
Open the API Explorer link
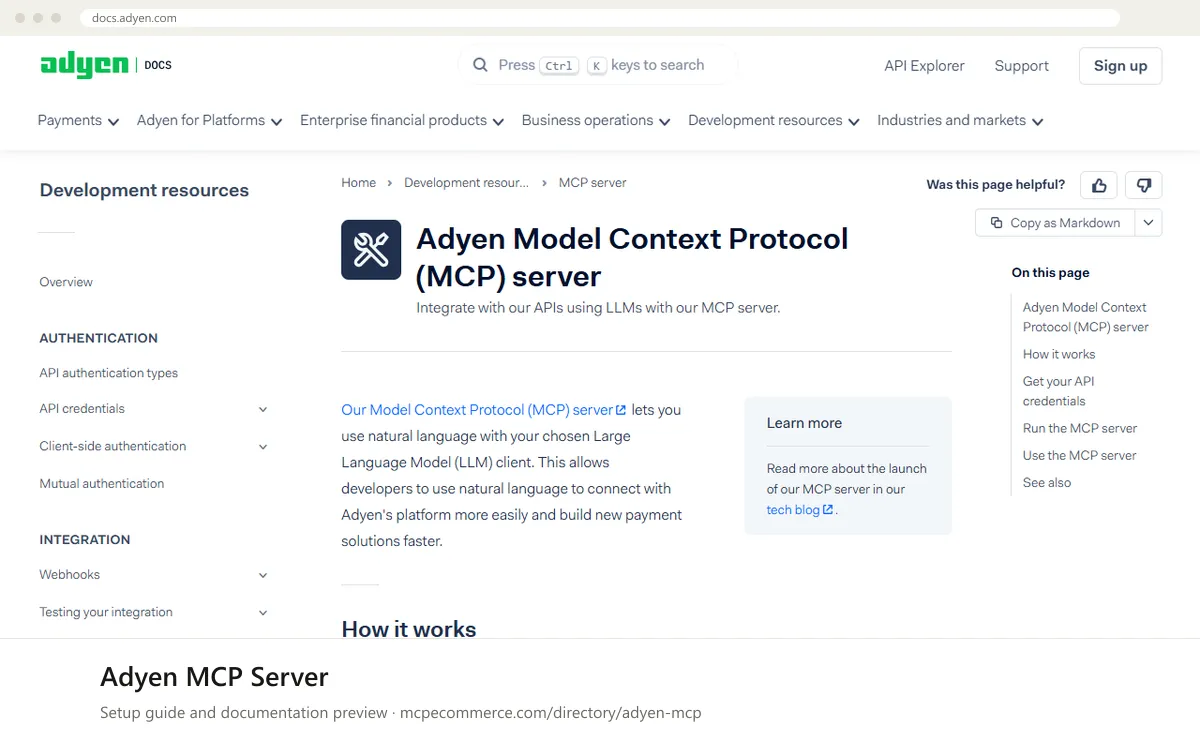(x=924, y=66)
